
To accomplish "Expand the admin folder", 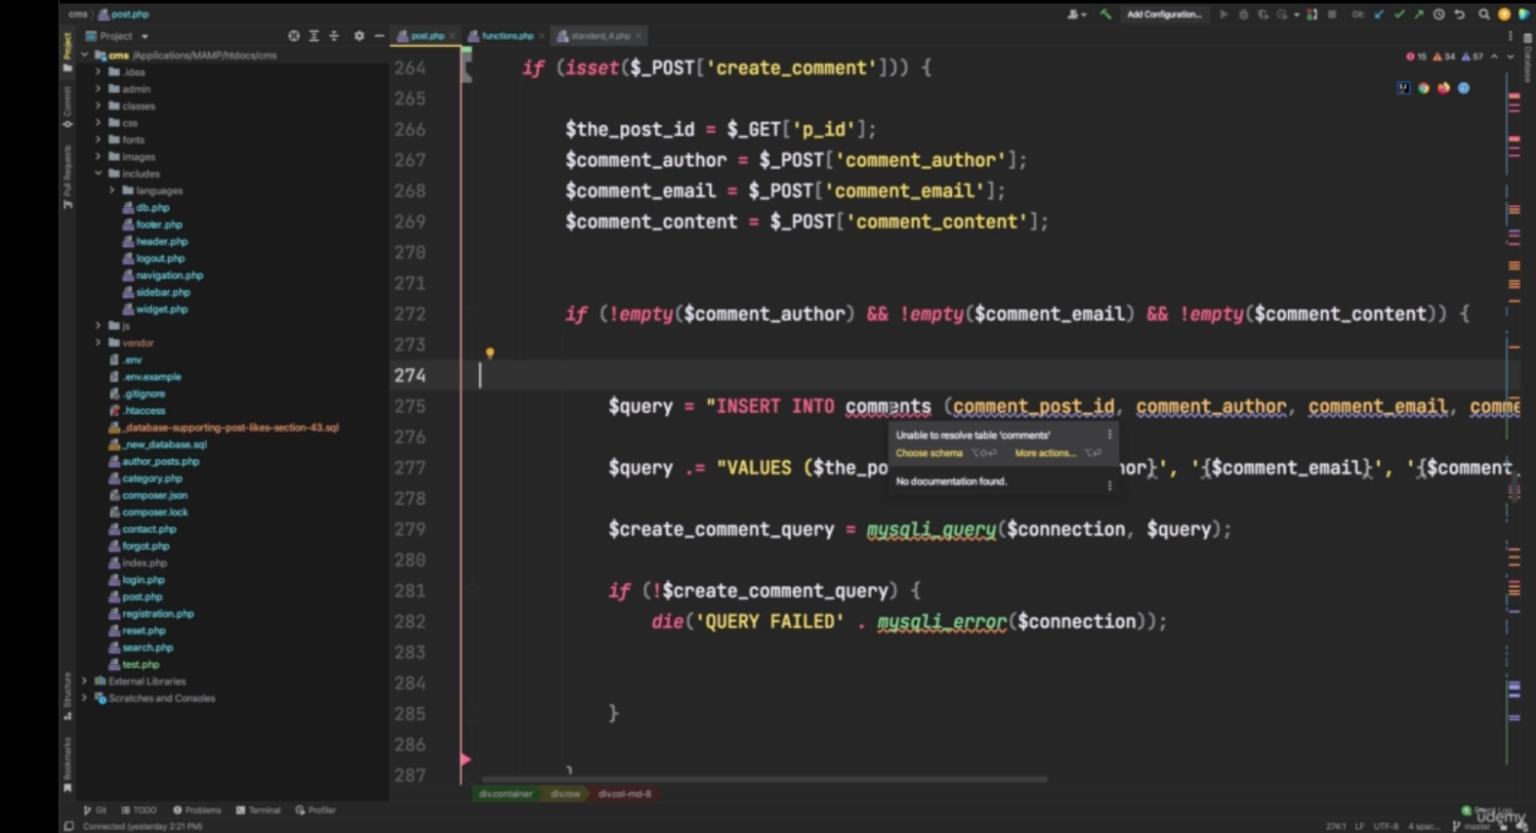I will point(98,89).
